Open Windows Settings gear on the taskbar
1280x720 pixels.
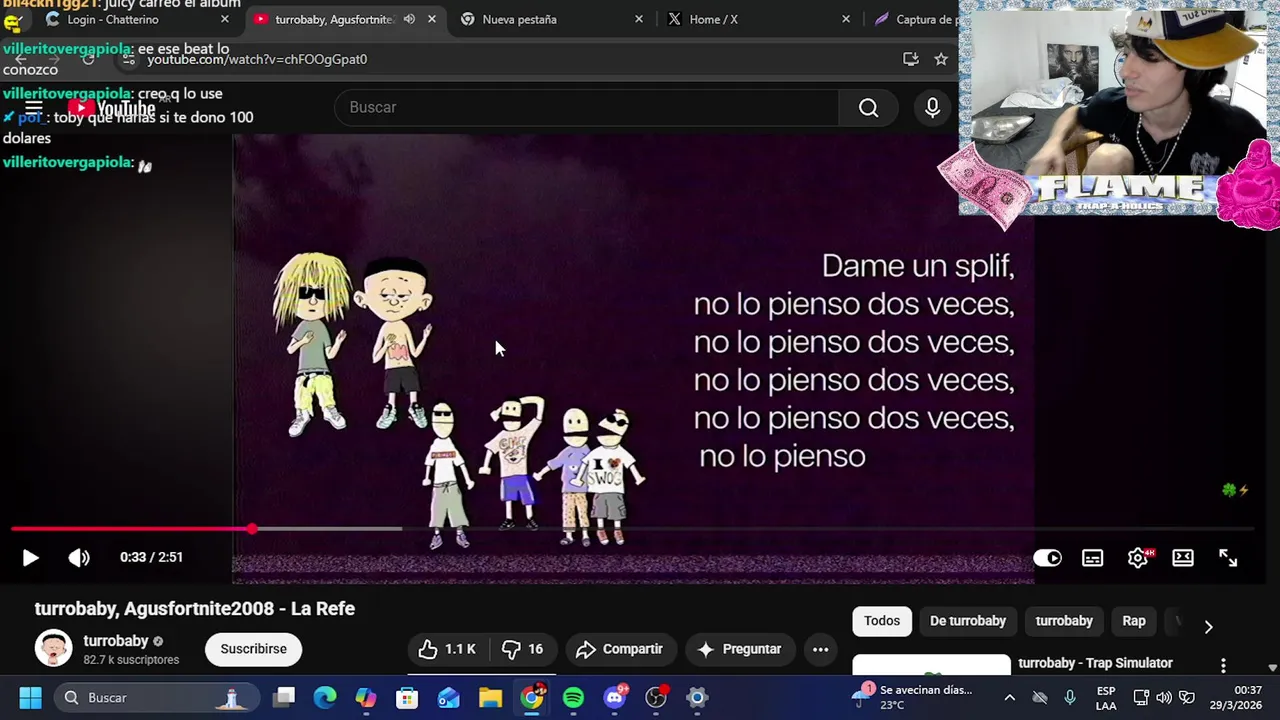(697, 697)
